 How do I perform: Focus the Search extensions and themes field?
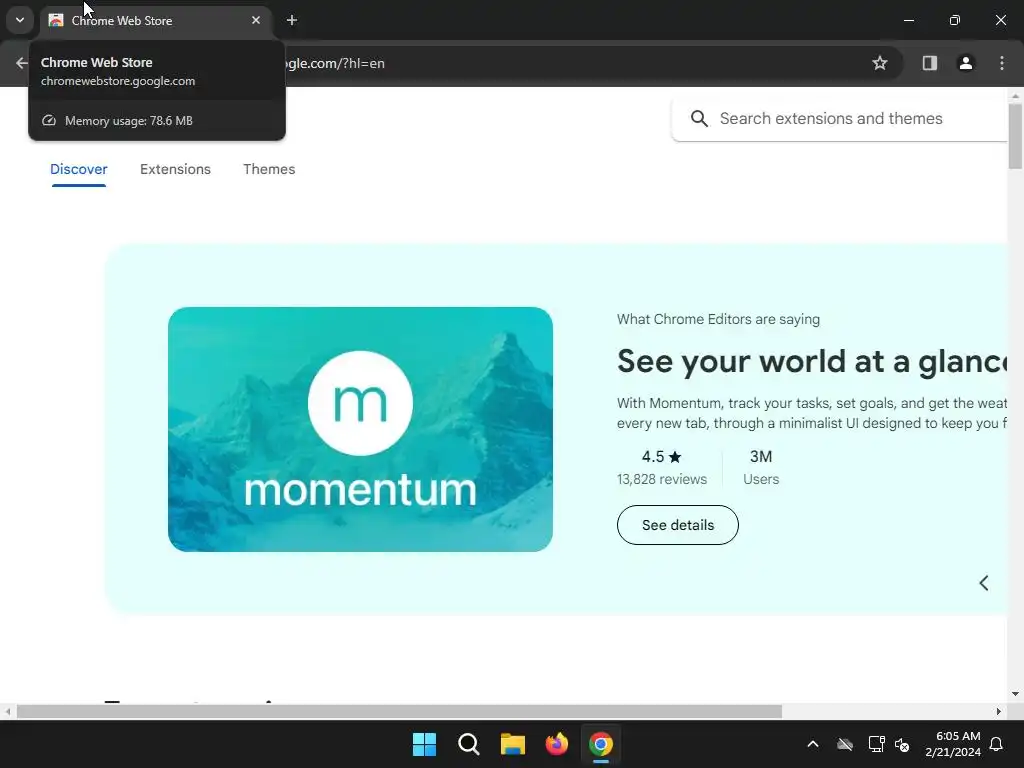(x=840, y=119)
